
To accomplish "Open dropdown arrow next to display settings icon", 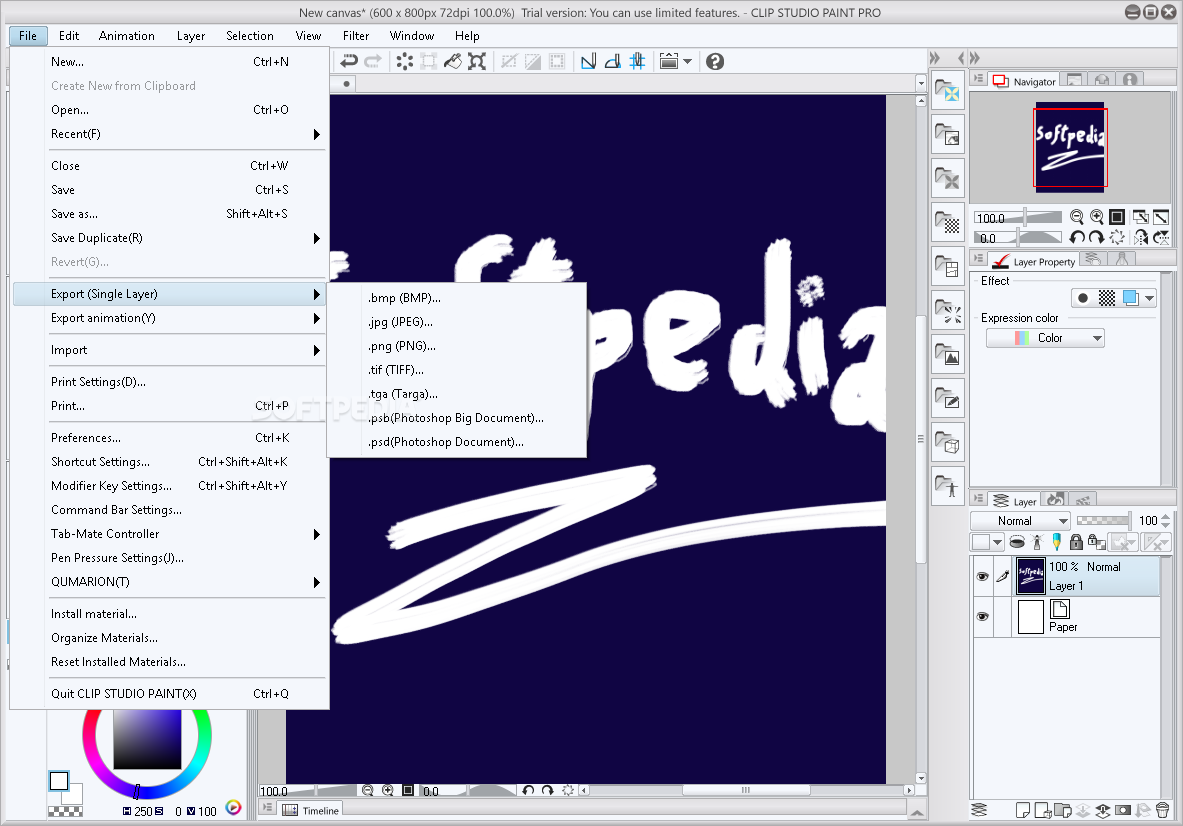I will click(x=687, y=62).
